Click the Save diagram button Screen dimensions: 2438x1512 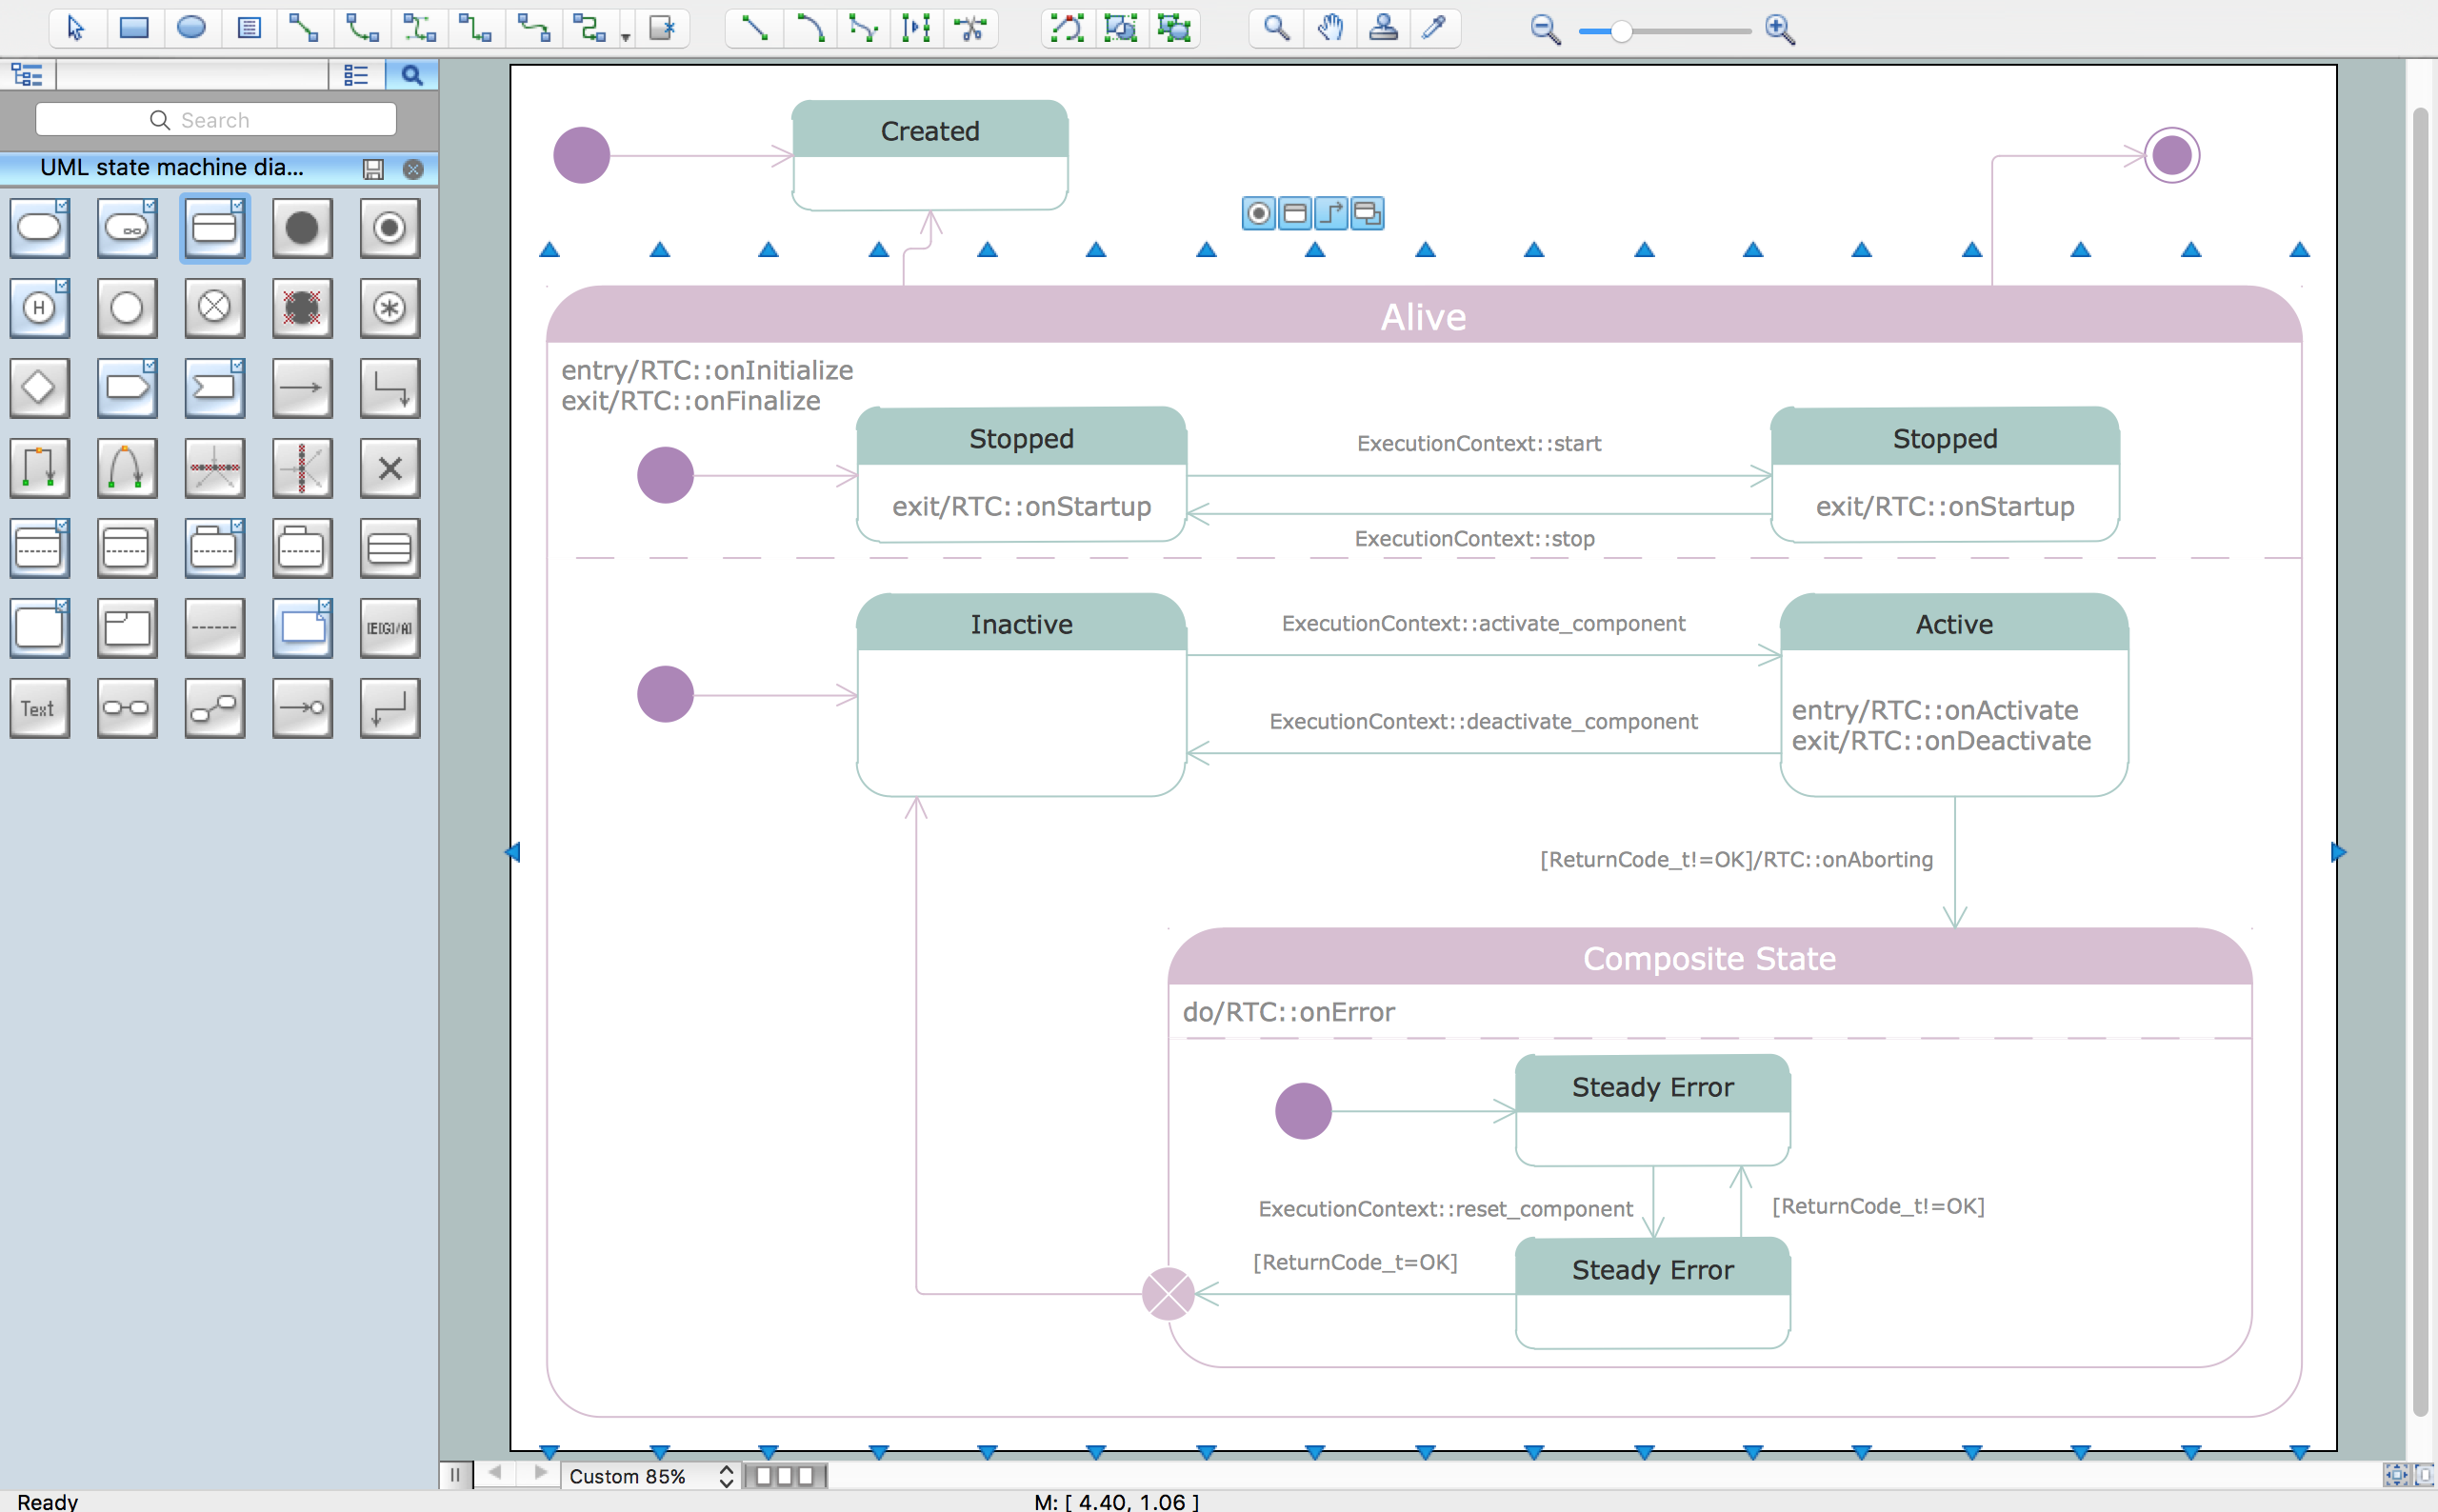click(x=378, y=169)
